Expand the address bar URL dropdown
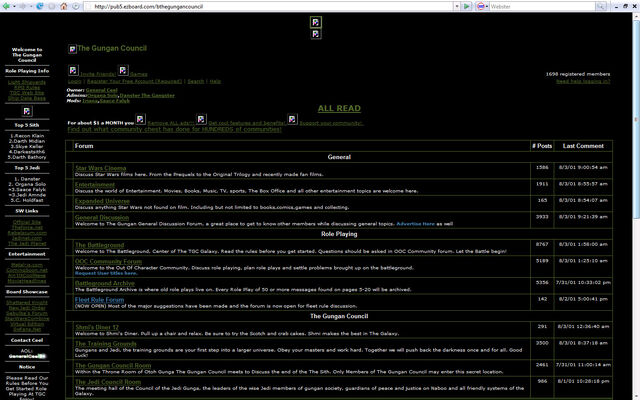The width and height of the screenshot is (640, 400). (457, 6)
